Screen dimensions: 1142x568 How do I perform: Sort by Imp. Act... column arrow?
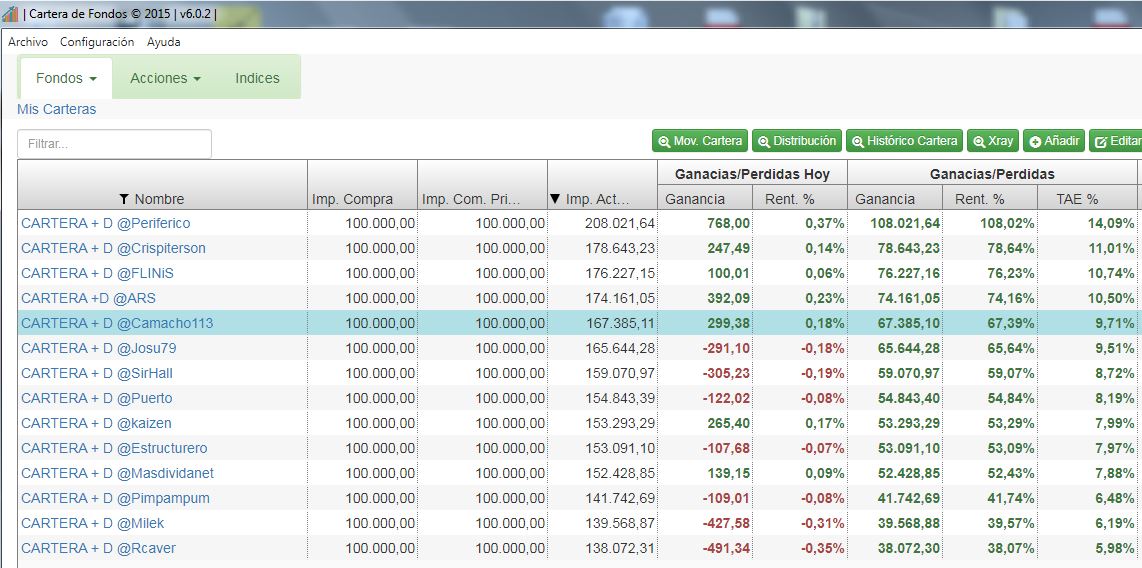pyautogui.click(x=556, y=199)
